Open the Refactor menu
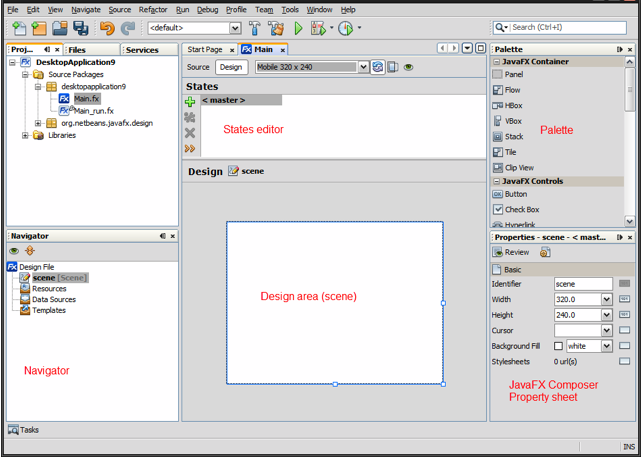 153,10
